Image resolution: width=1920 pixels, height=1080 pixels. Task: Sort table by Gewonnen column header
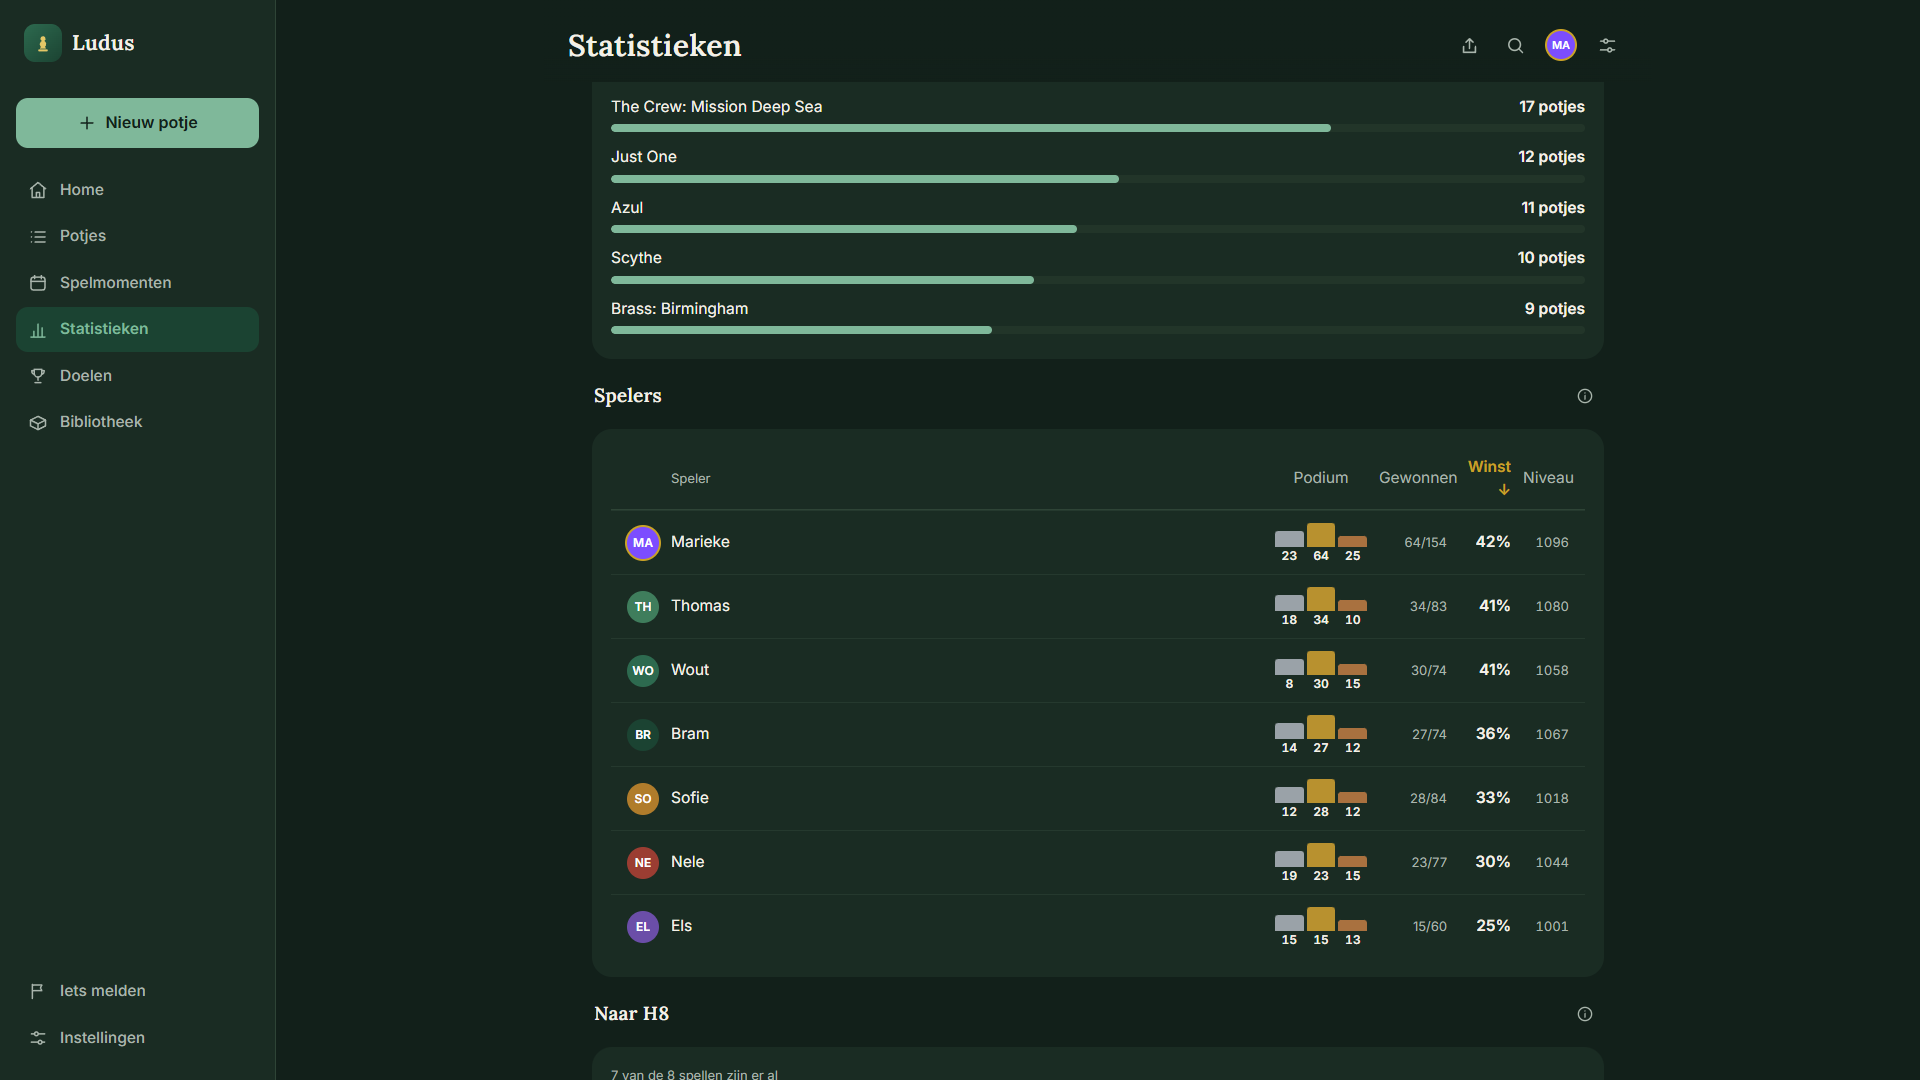(x=1417, y=478)
